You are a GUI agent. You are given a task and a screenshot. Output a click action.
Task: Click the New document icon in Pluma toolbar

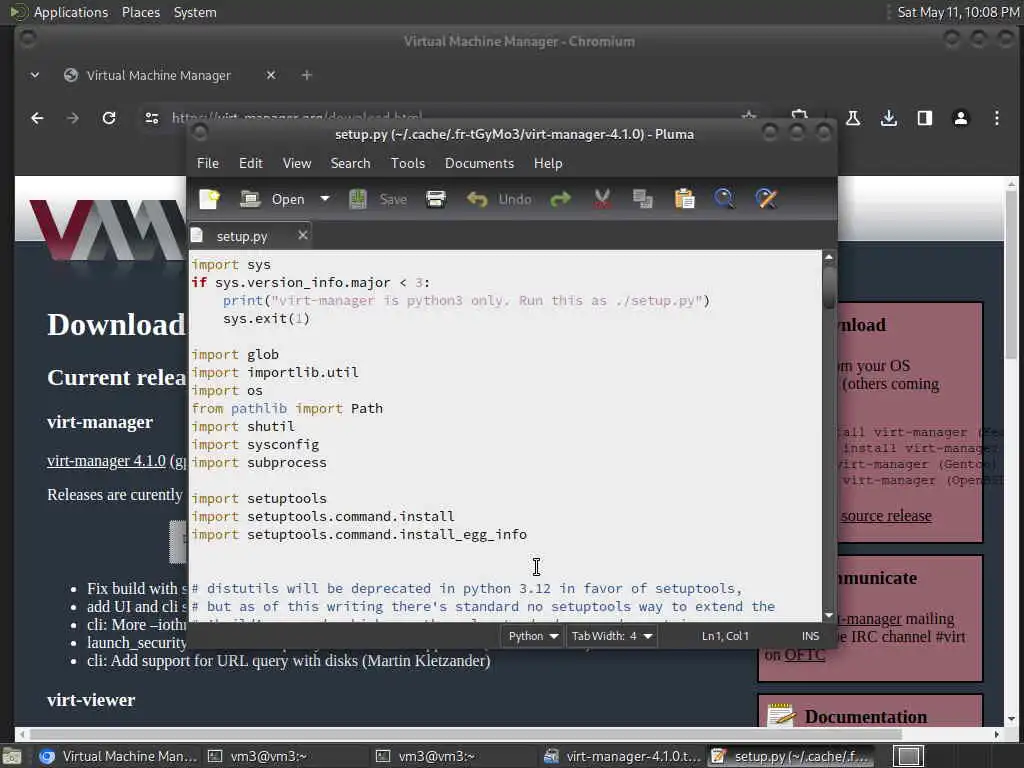click(209, 199)
